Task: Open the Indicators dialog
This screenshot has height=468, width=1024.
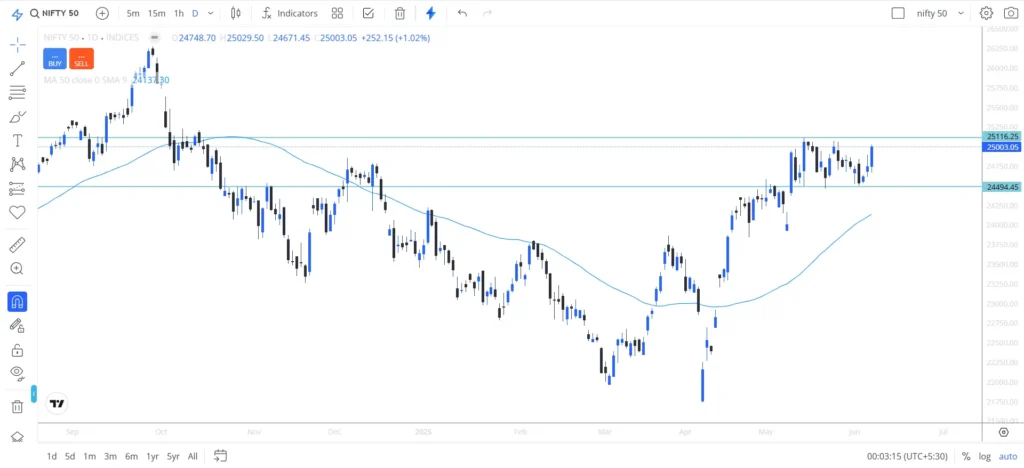Action: click(289, 13)
